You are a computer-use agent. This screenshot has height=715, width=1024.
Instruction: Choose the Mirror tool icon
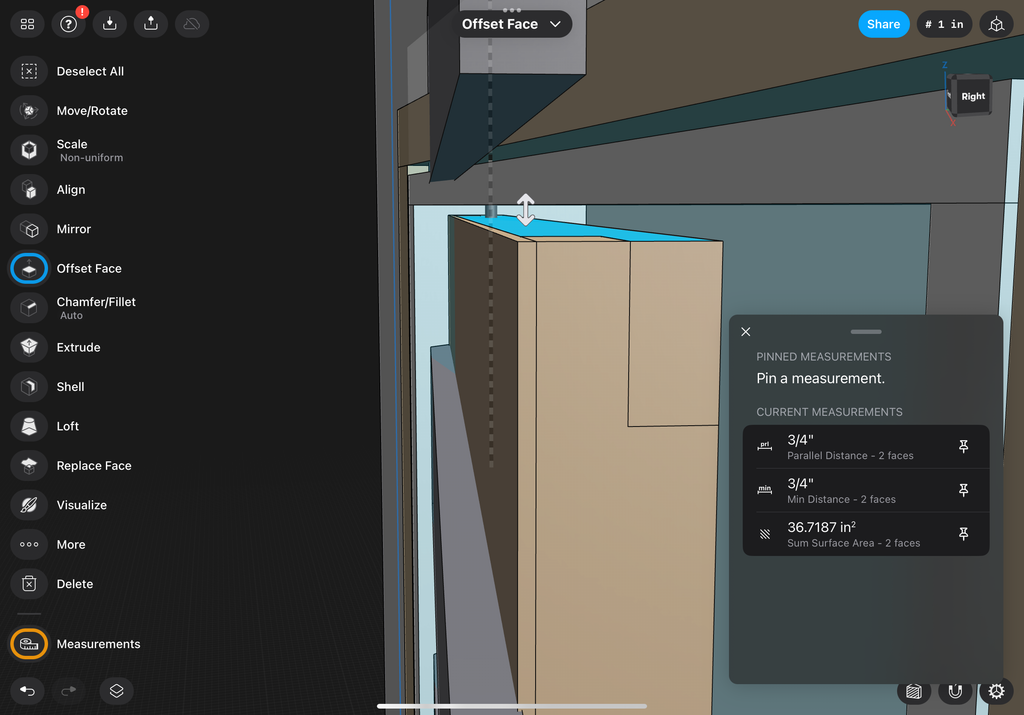point(30,229)
